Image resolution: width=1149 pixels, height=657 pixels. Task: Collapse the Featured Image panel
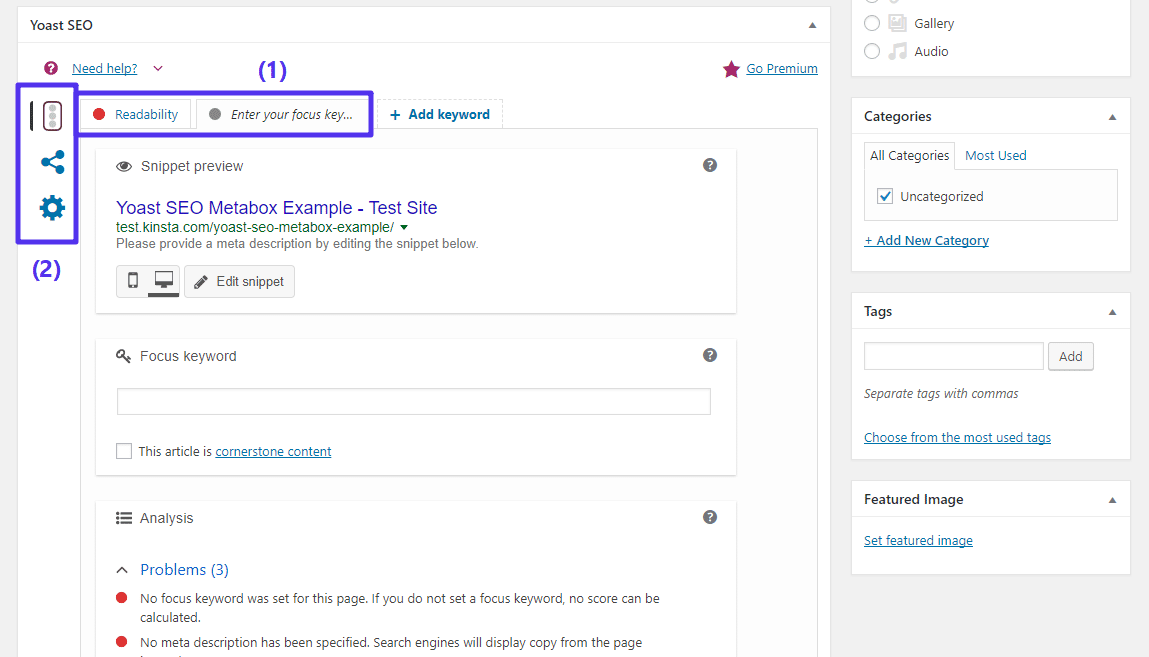click(1112, 500)
